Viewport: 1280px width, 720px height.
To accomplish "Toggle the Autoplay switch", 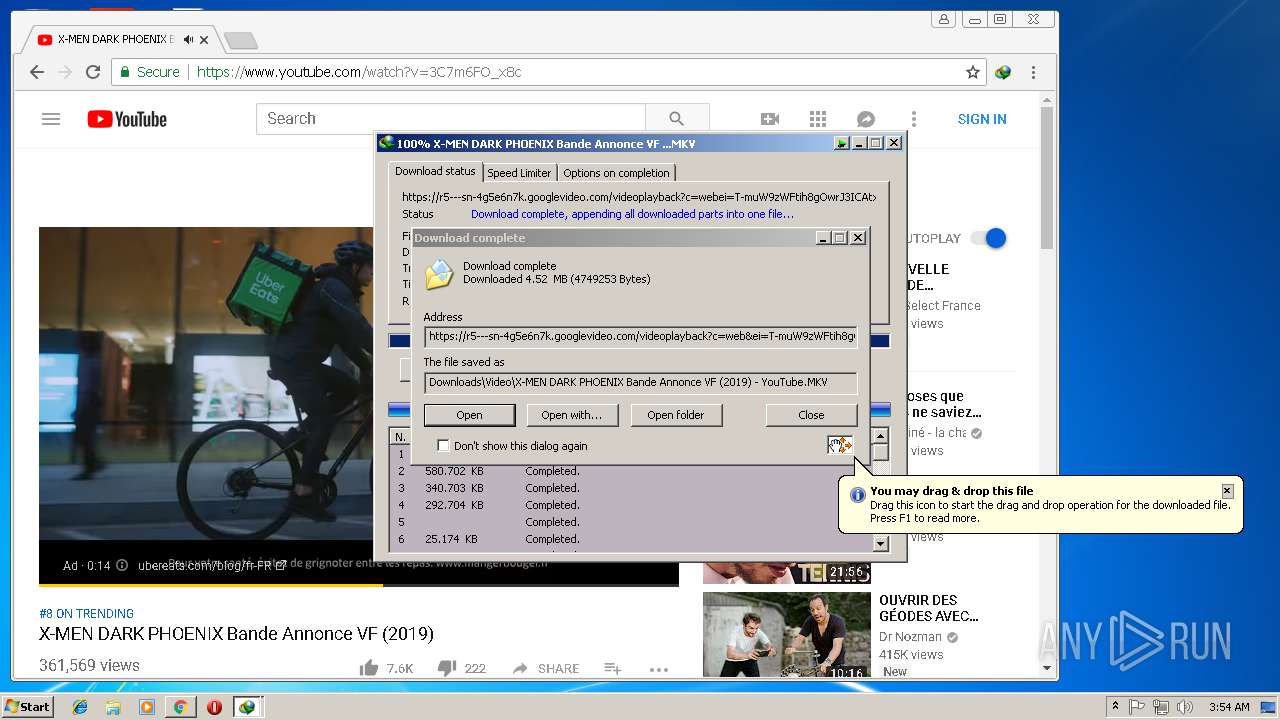I will tap(988, 238).
